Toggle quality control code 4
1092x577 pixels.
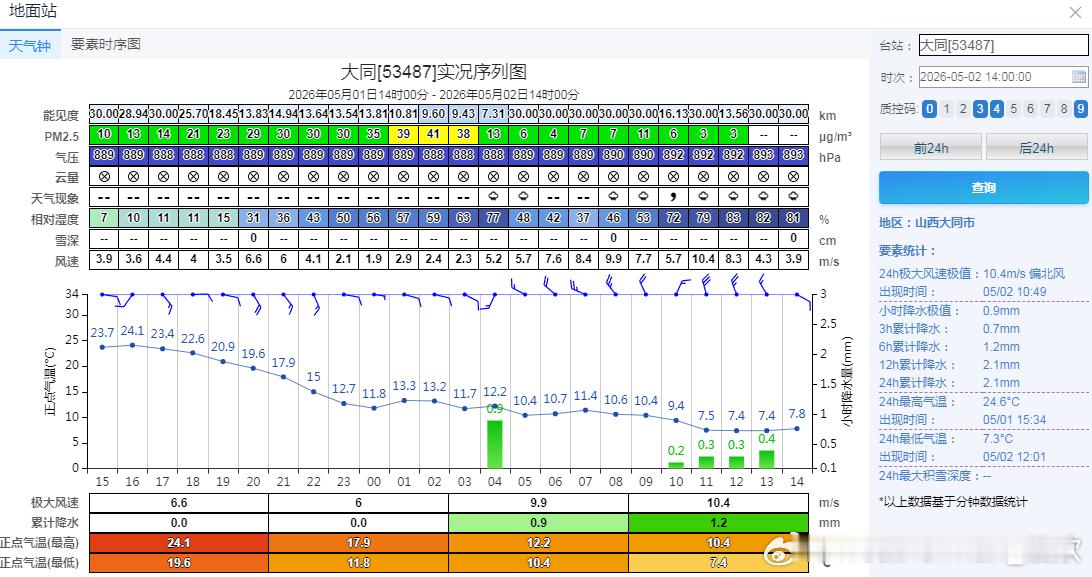(997, 109)
